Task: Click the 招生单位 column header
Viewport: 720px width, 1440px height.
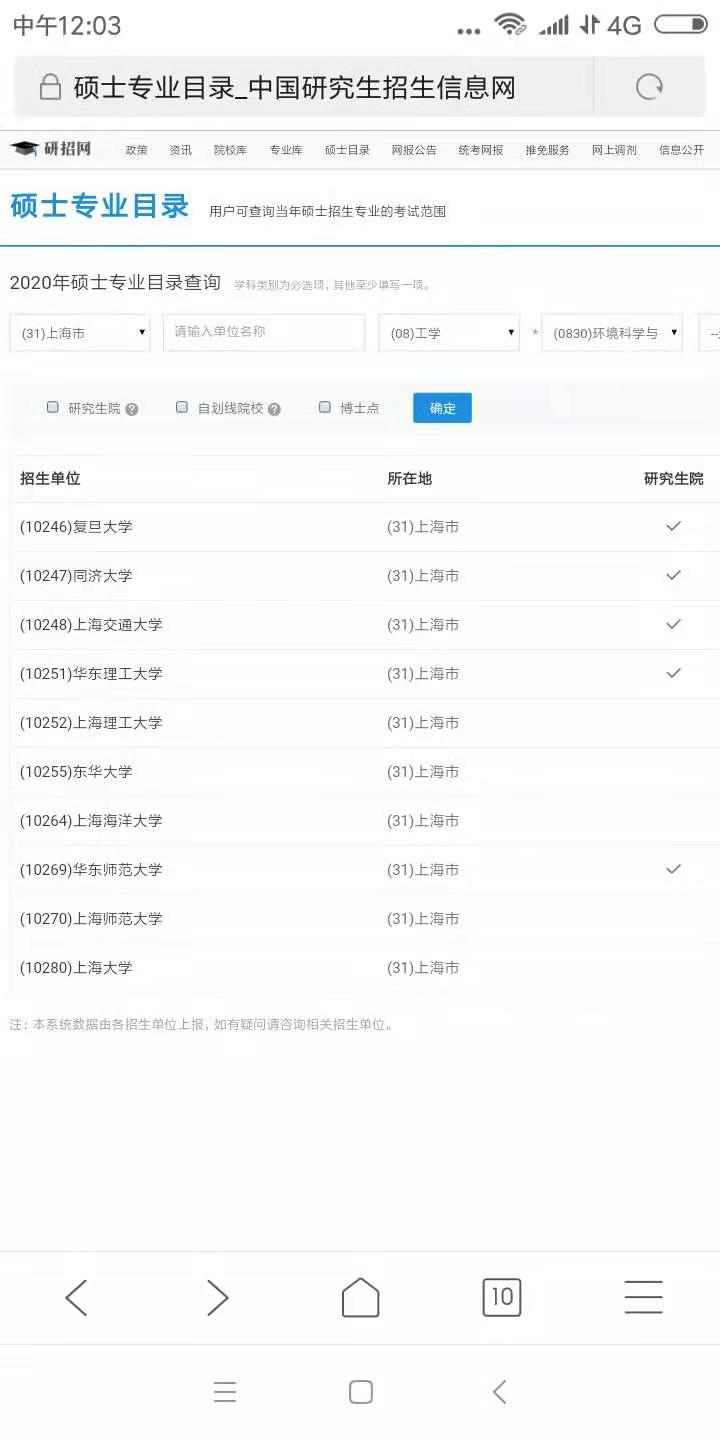Action: click(50, 479)
